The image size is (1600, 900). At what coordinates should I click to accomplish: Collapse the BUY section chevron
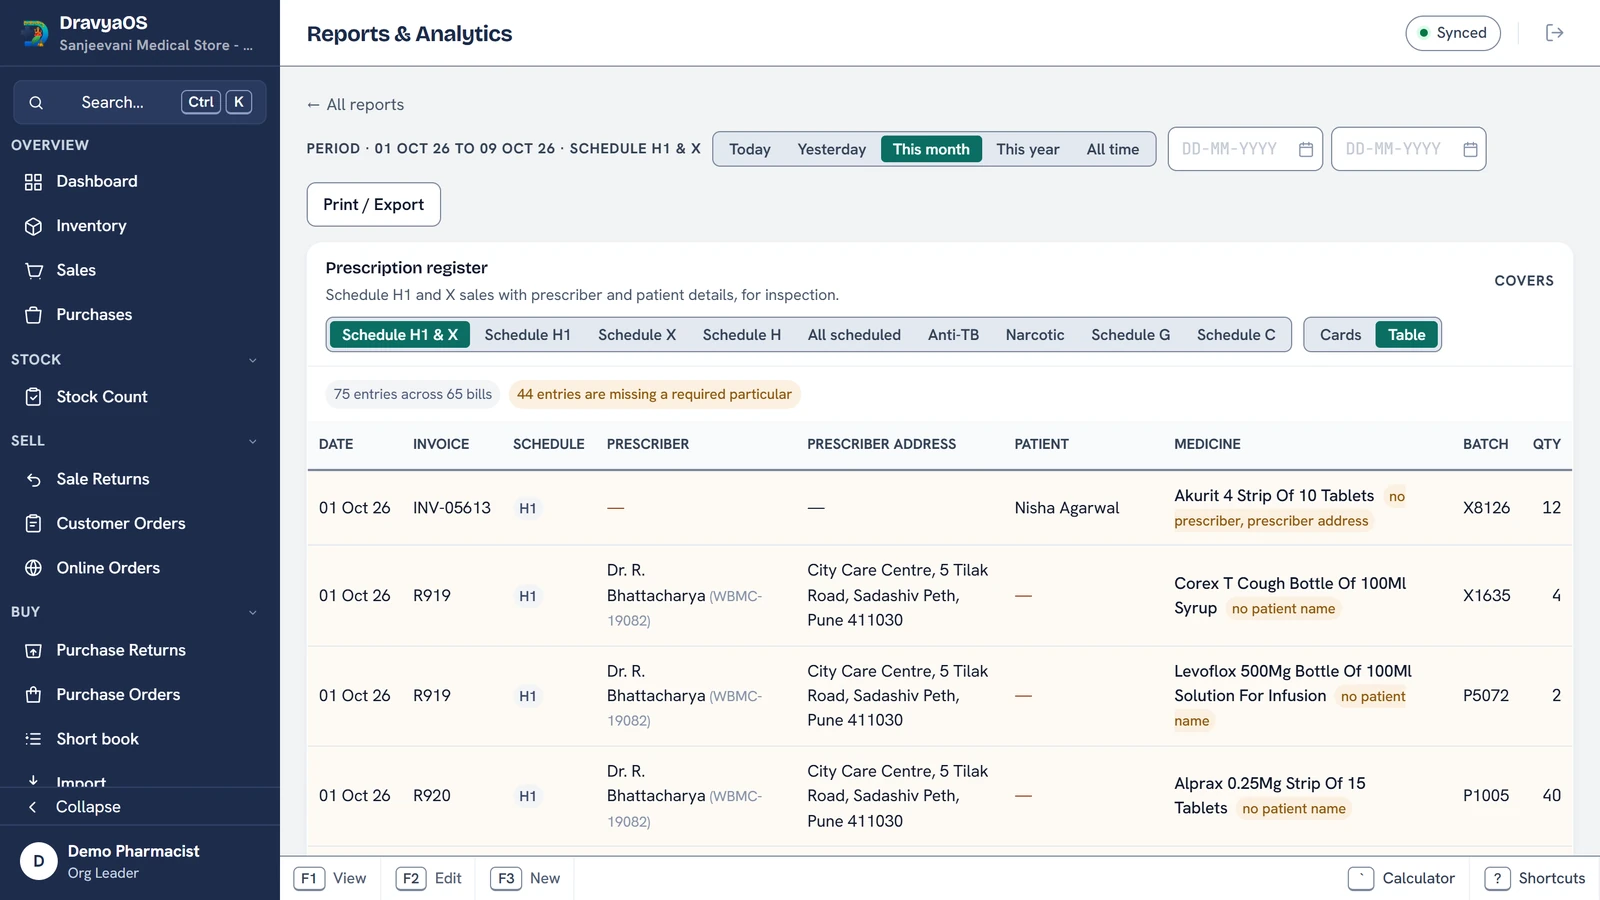[x=252, y=612]
